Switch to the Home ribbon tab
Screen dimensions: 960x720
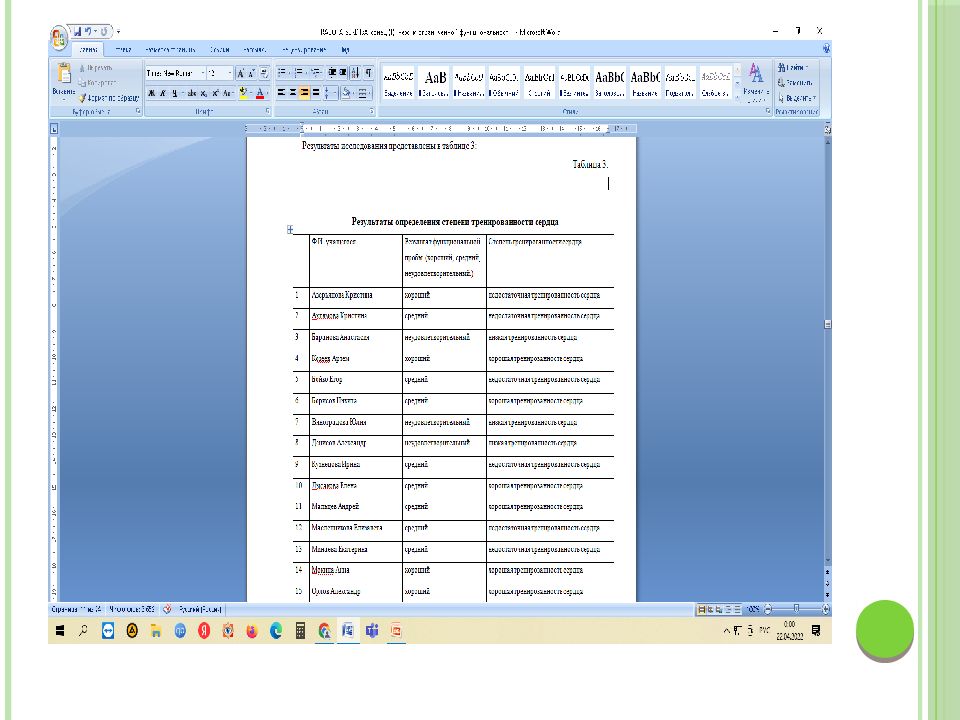tap(88, 48)
